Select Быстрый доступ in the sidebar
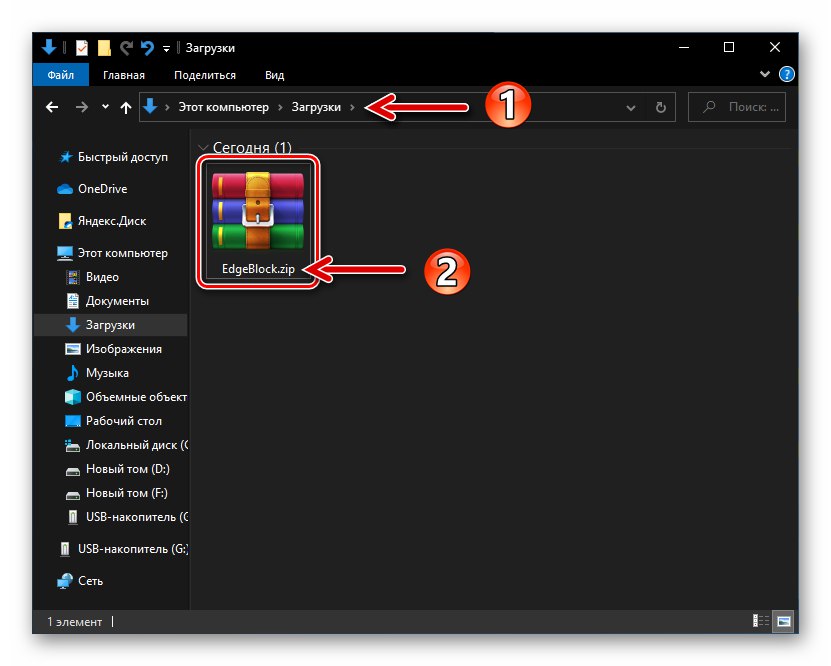This screenshot has width=831, height=666. pyautogui.click(x=114, y=157)
